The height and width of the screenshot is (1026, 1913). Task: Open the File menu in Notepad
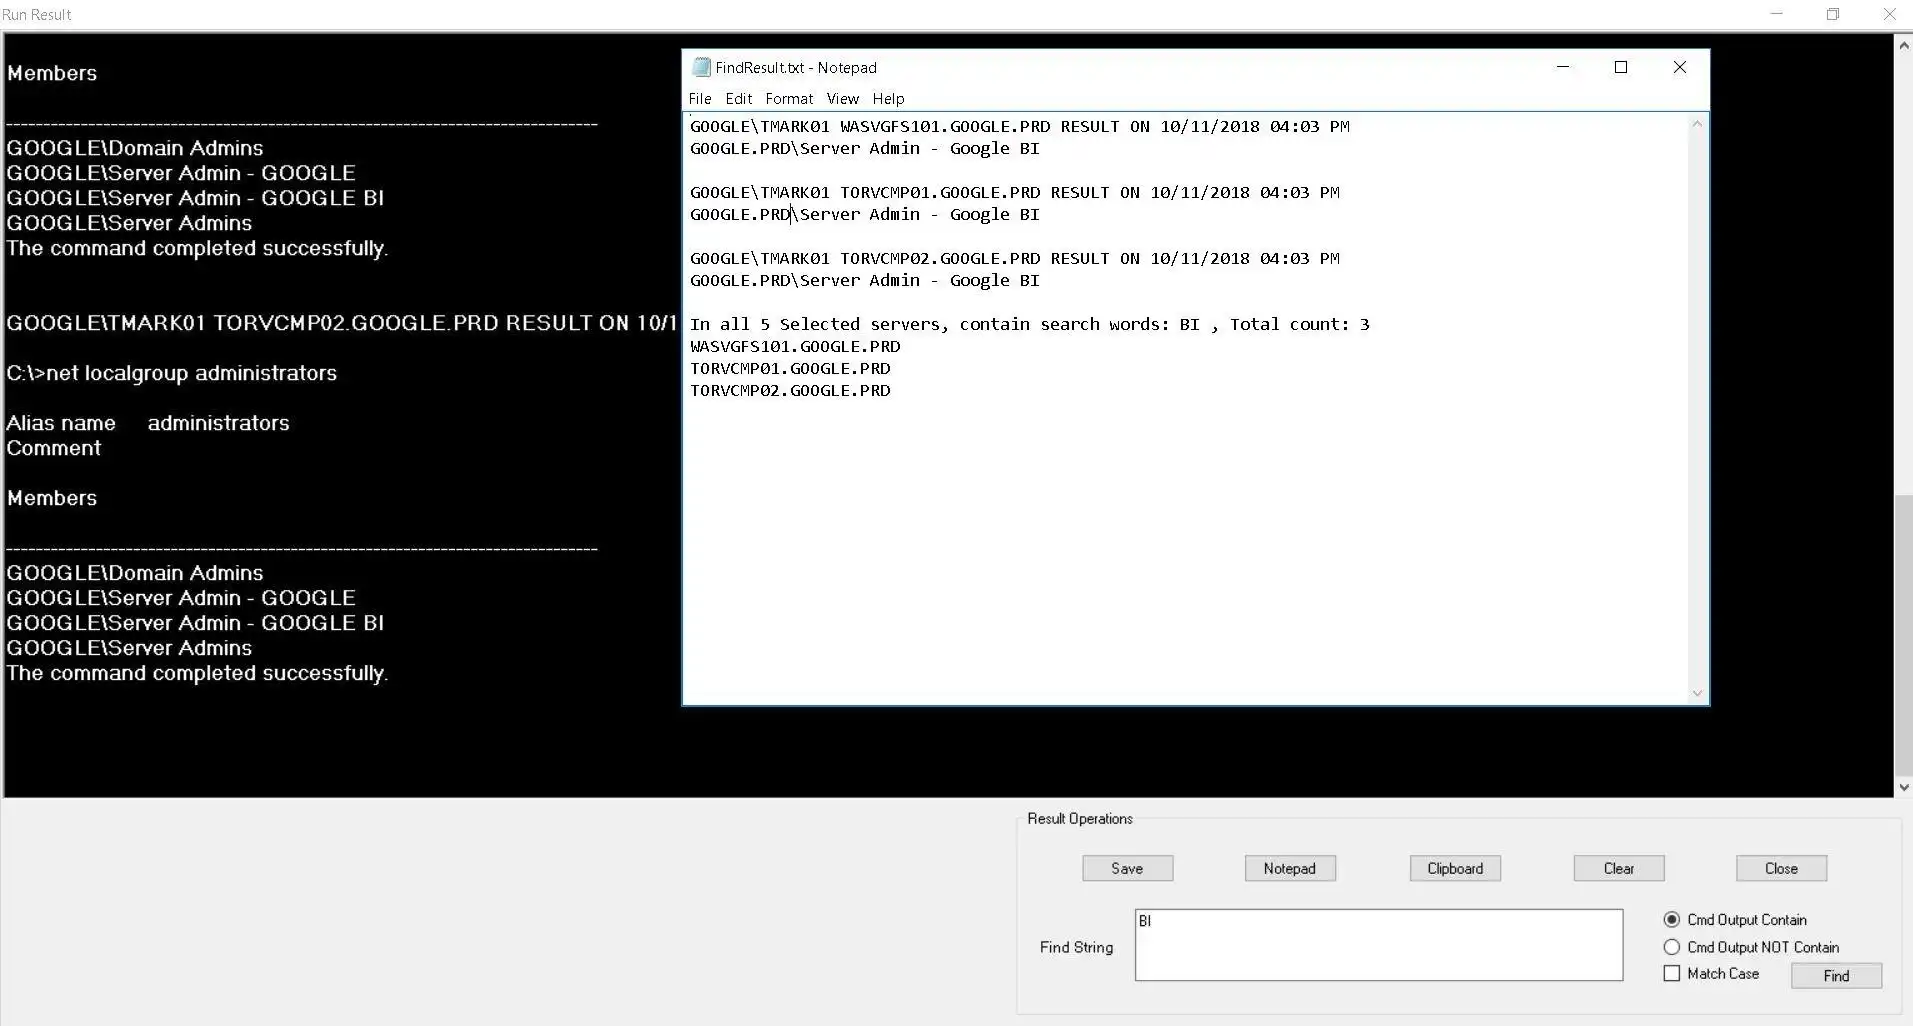coord(700,98)
